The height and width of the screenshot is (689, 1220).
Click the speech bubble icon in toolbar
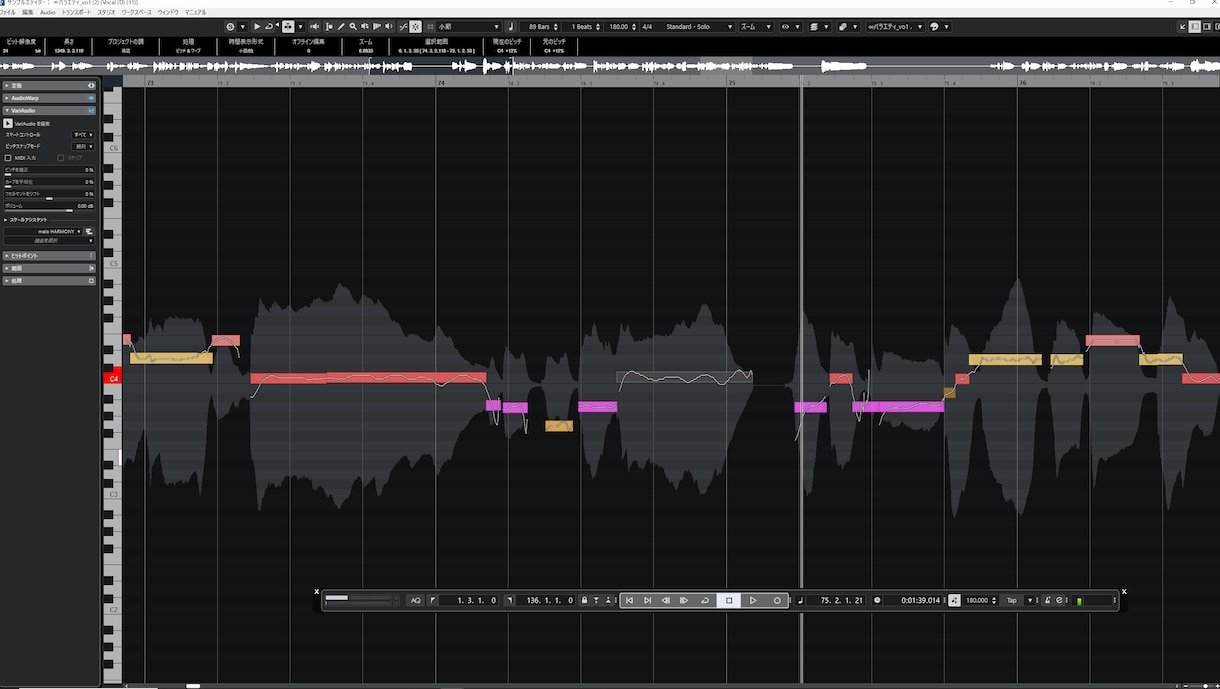point(934,26)
